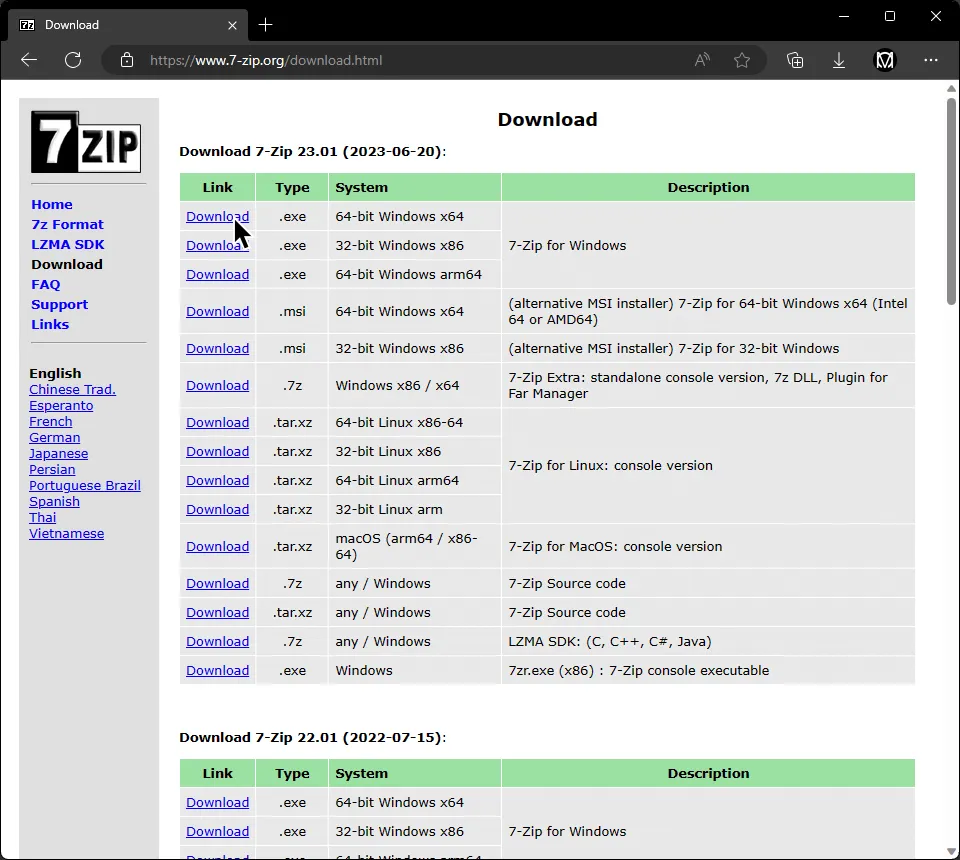This screenshot has height=860, width=960.
Task: Go to the 7z Format page
Action: point(67,224)
